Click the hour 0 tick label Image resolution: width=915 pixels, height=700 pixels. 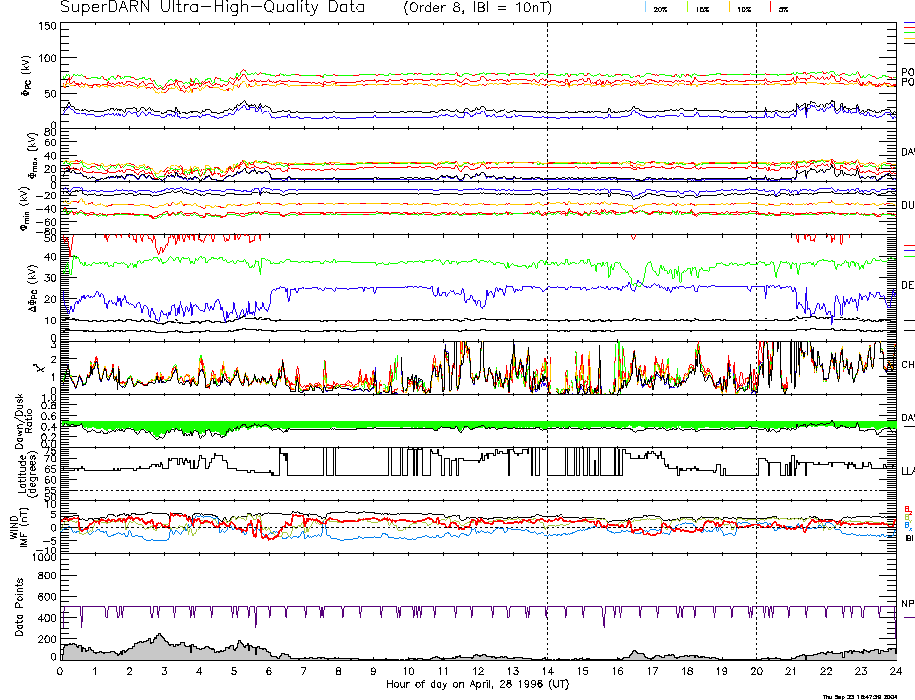61,672
